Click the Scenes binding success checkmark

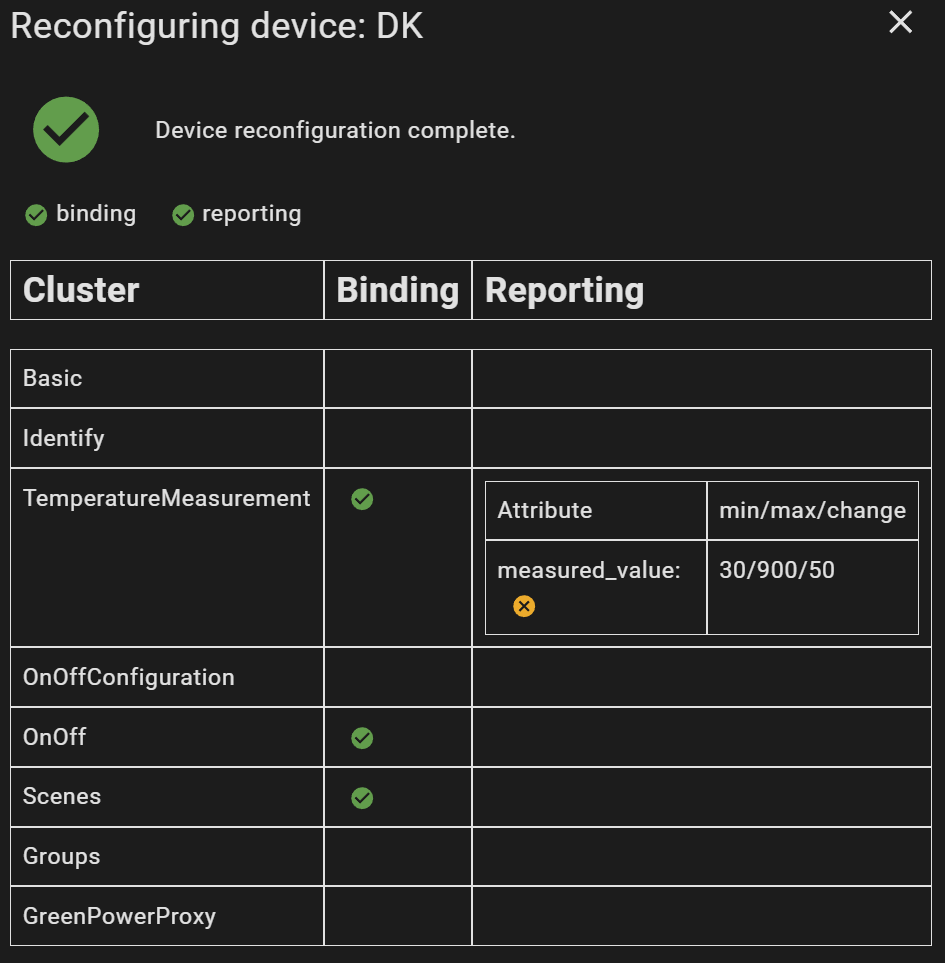click(362, 798)
